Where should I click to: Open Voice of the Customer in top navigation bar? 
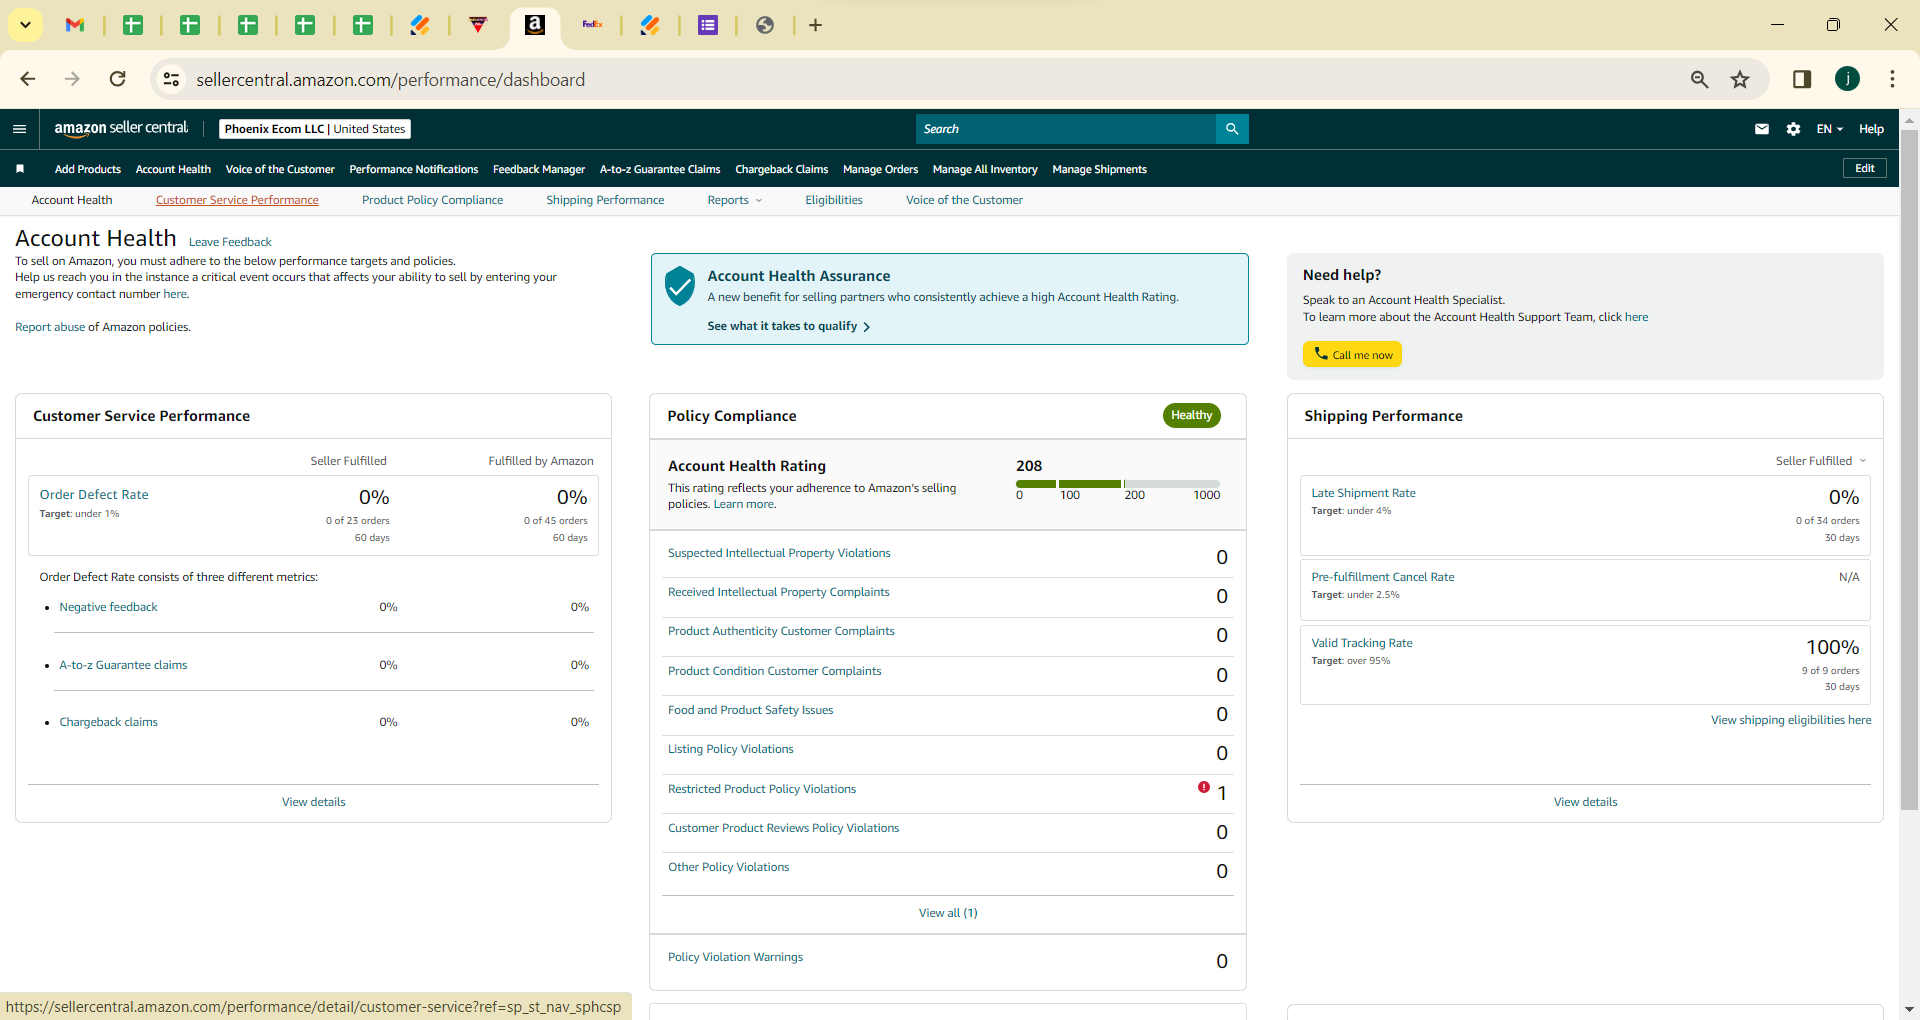pos(280,169)
